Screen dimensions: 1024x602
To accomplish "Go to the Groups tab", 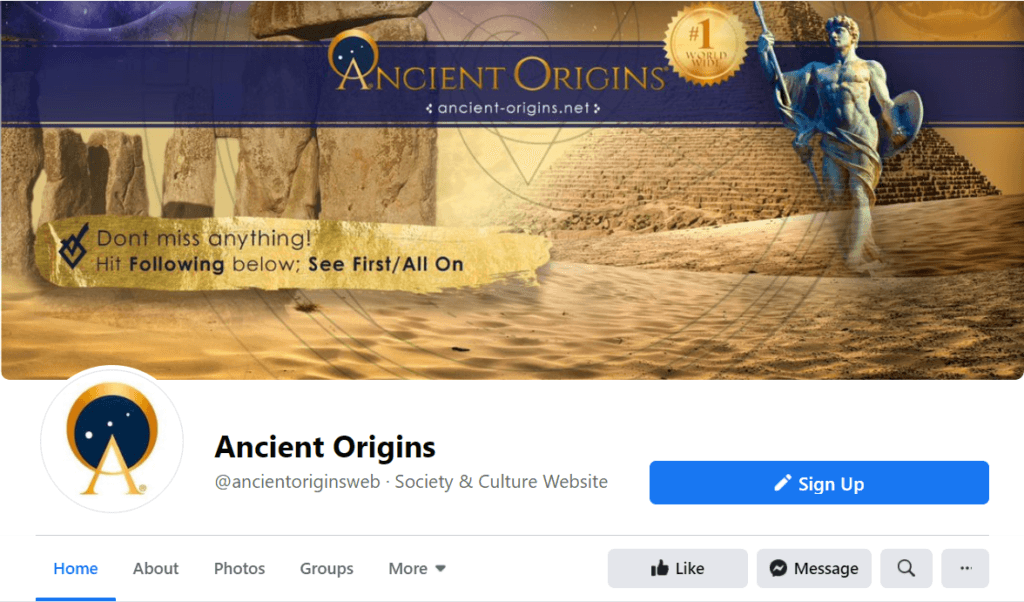I will tap(327, 568).
